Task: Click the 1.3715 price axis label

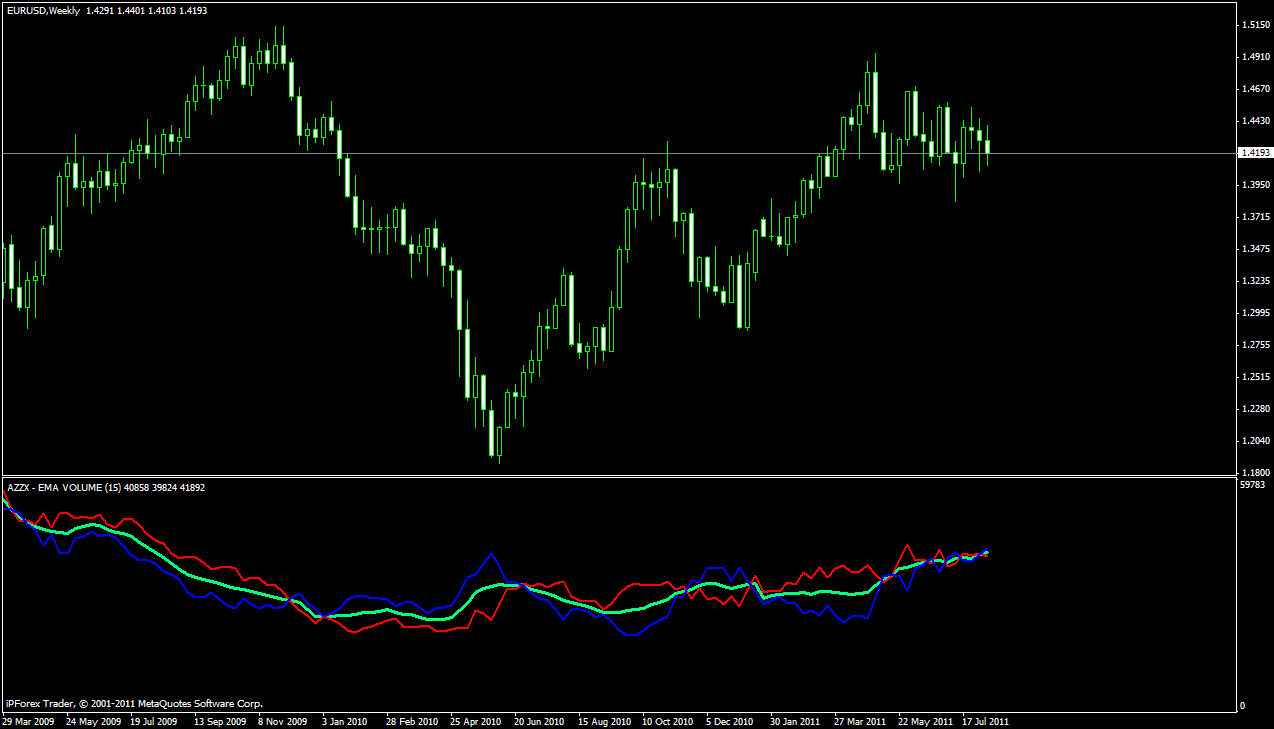Action: (x=1255, y=216)
